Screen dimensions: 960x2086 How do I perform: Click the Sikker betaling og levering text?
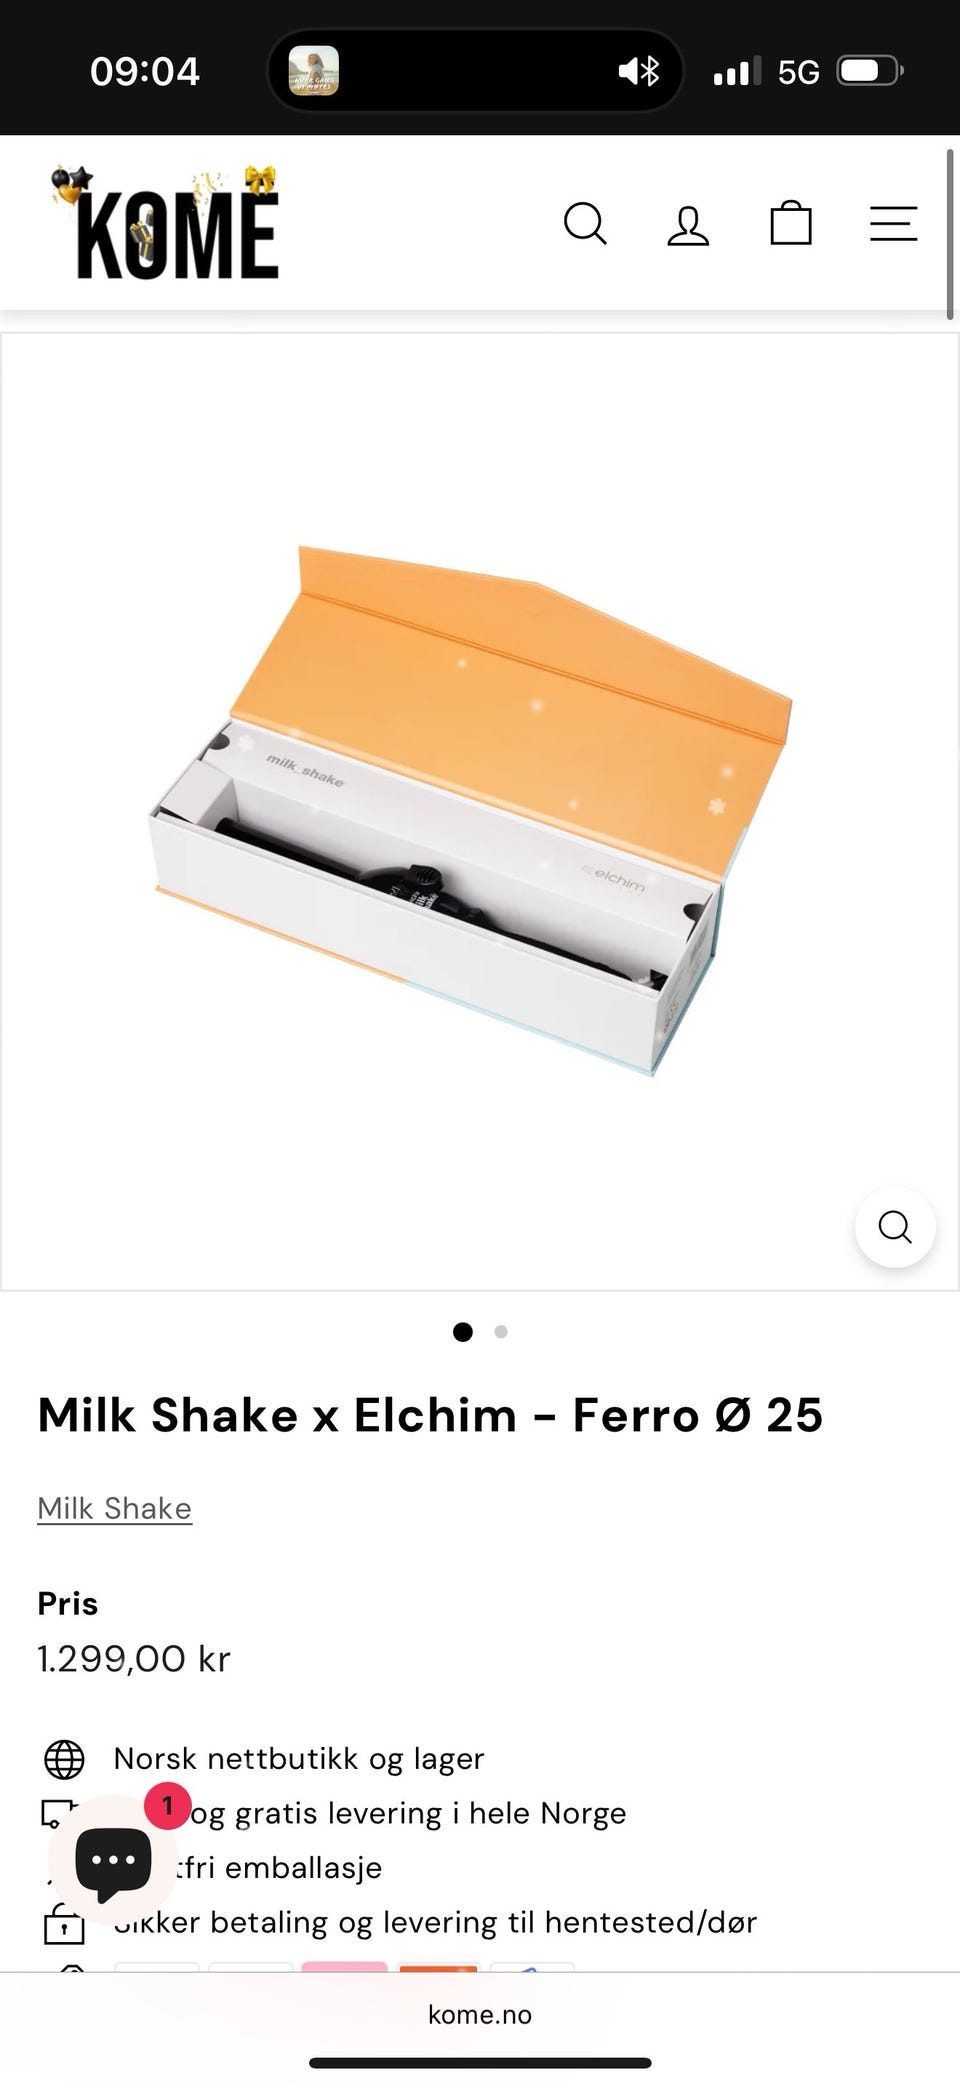tap(435, 1922)
